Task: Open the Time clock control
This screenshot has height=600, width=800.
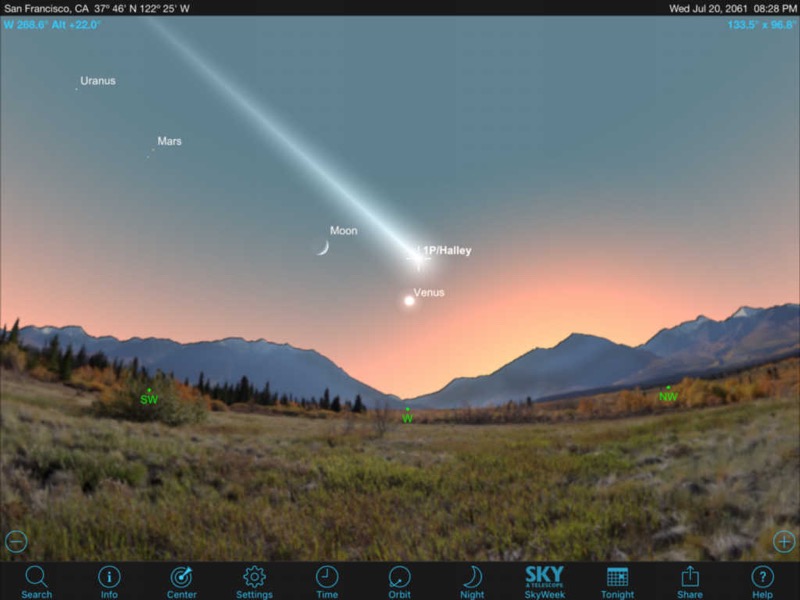Action: [x=327, y=578]
